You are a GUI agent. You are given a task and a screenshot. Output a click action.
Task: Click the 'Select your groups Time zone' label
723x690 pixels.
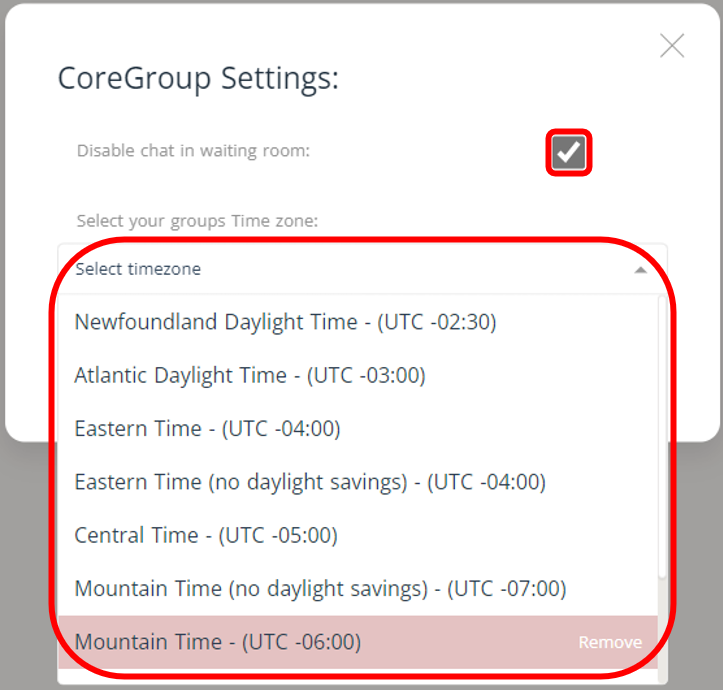[x=197, y=220]
